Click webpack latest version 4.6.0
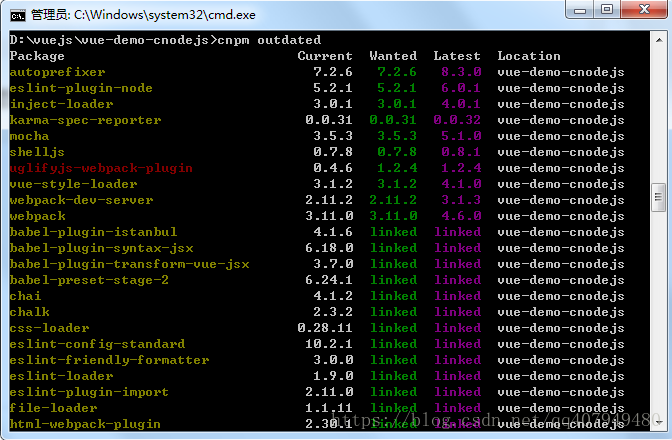The image size is (672, 440). point(461,216)
